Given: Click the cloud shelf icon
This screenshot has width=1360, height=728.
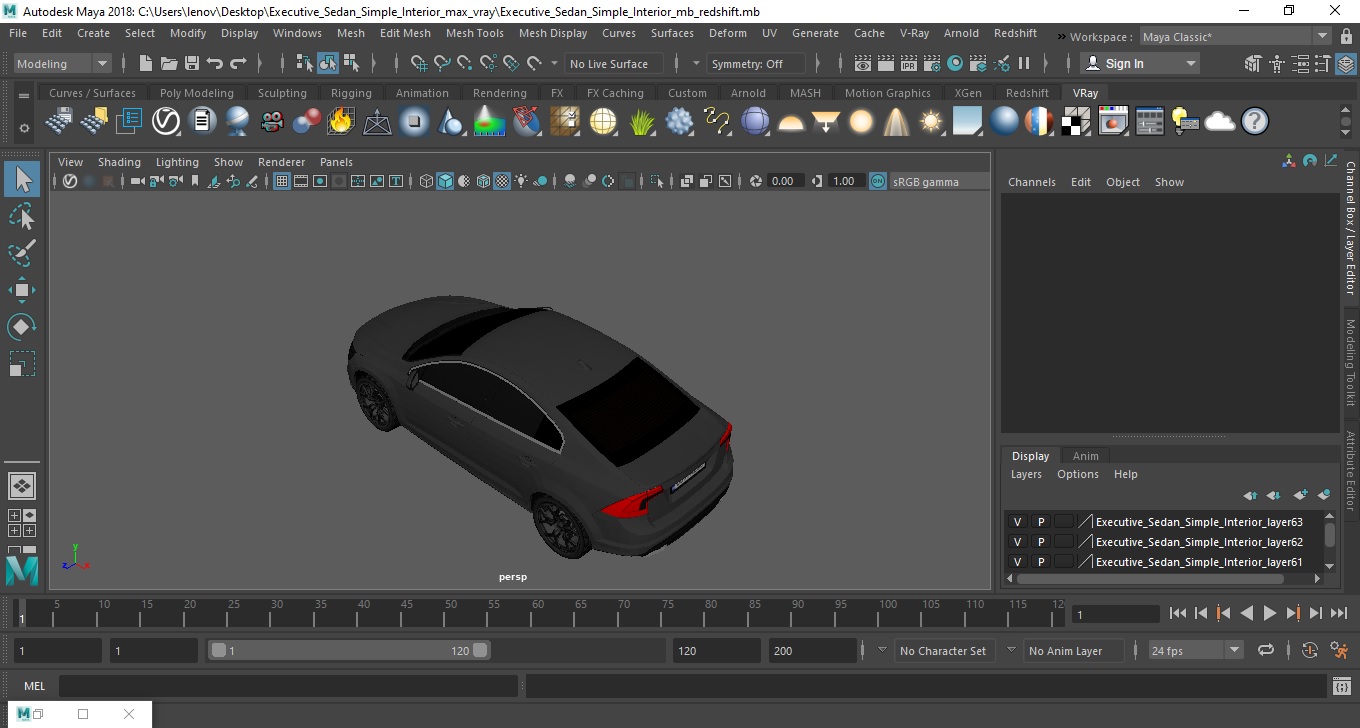Looking at the screenshot, I should point(1220,122).
